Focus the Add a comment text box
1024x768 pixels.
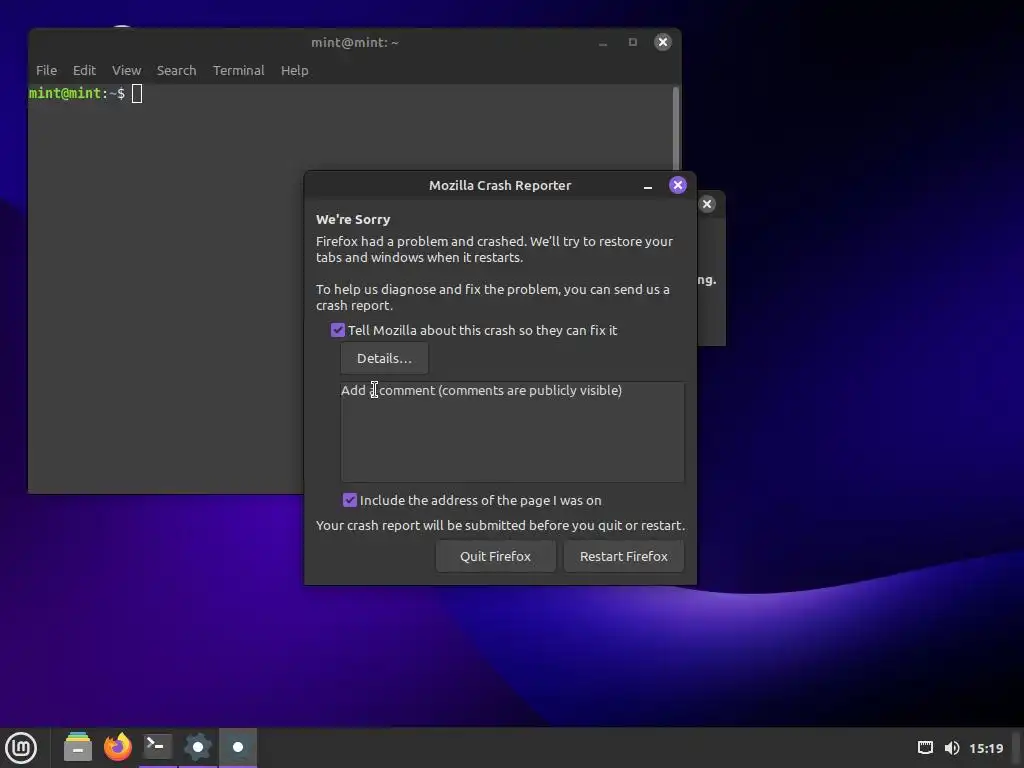pyautogui.click(x=512, y=432)
